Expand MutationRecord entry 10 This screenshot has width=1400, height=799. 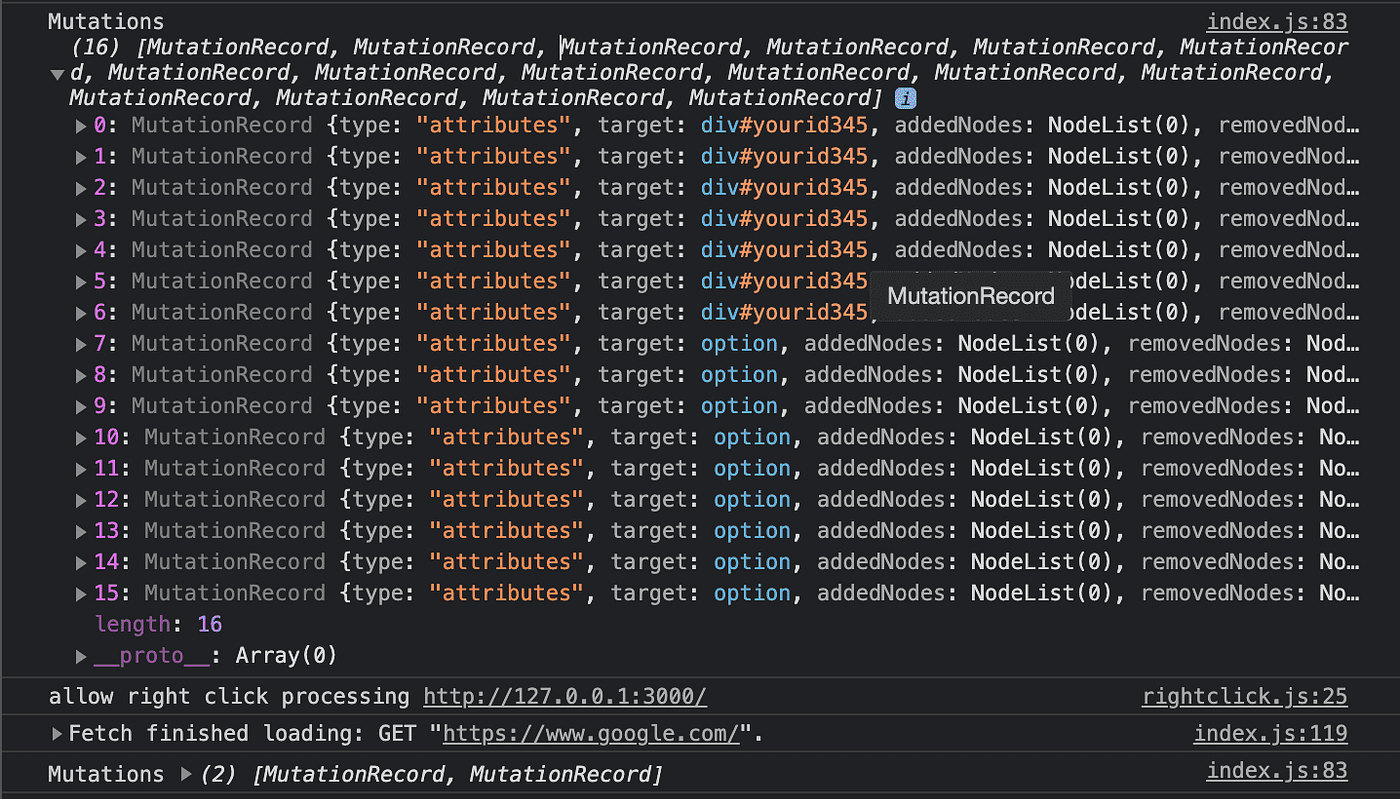click(81, 438)
